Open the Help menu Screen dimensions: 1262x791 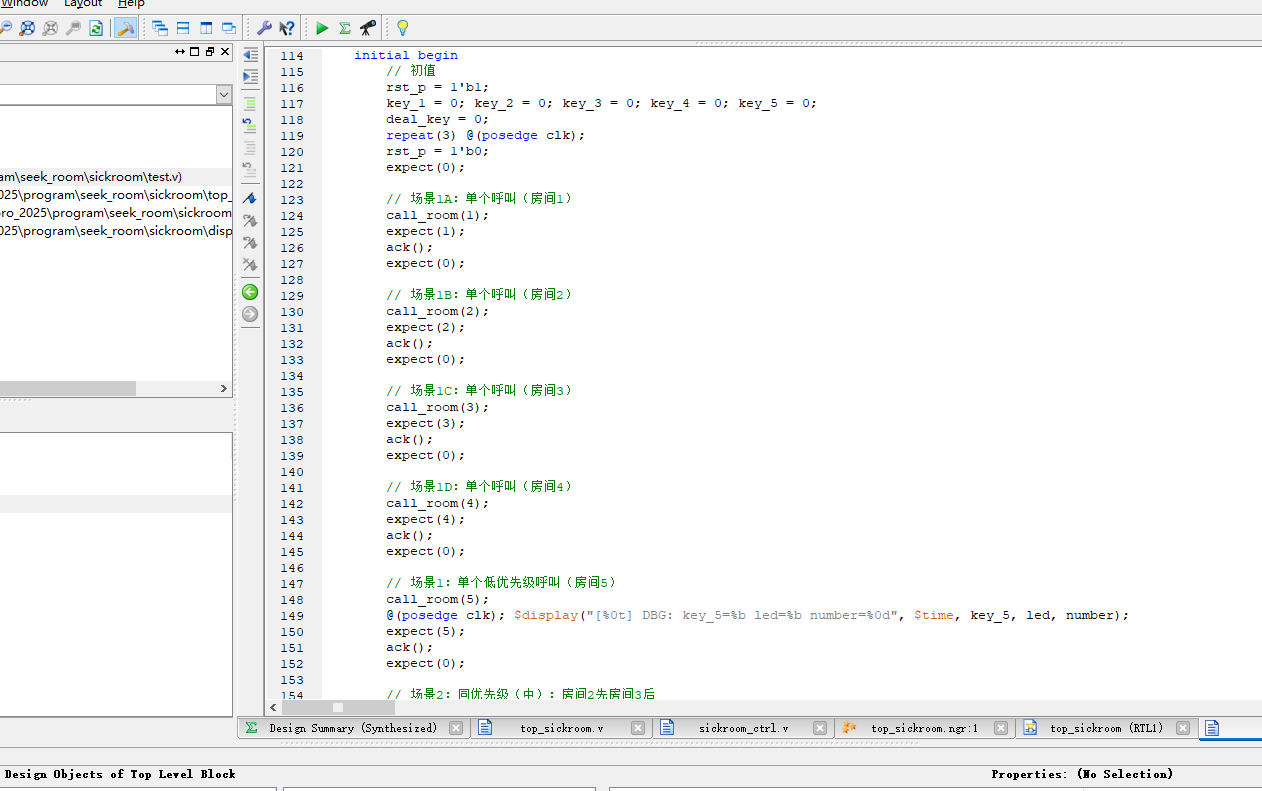131,4
